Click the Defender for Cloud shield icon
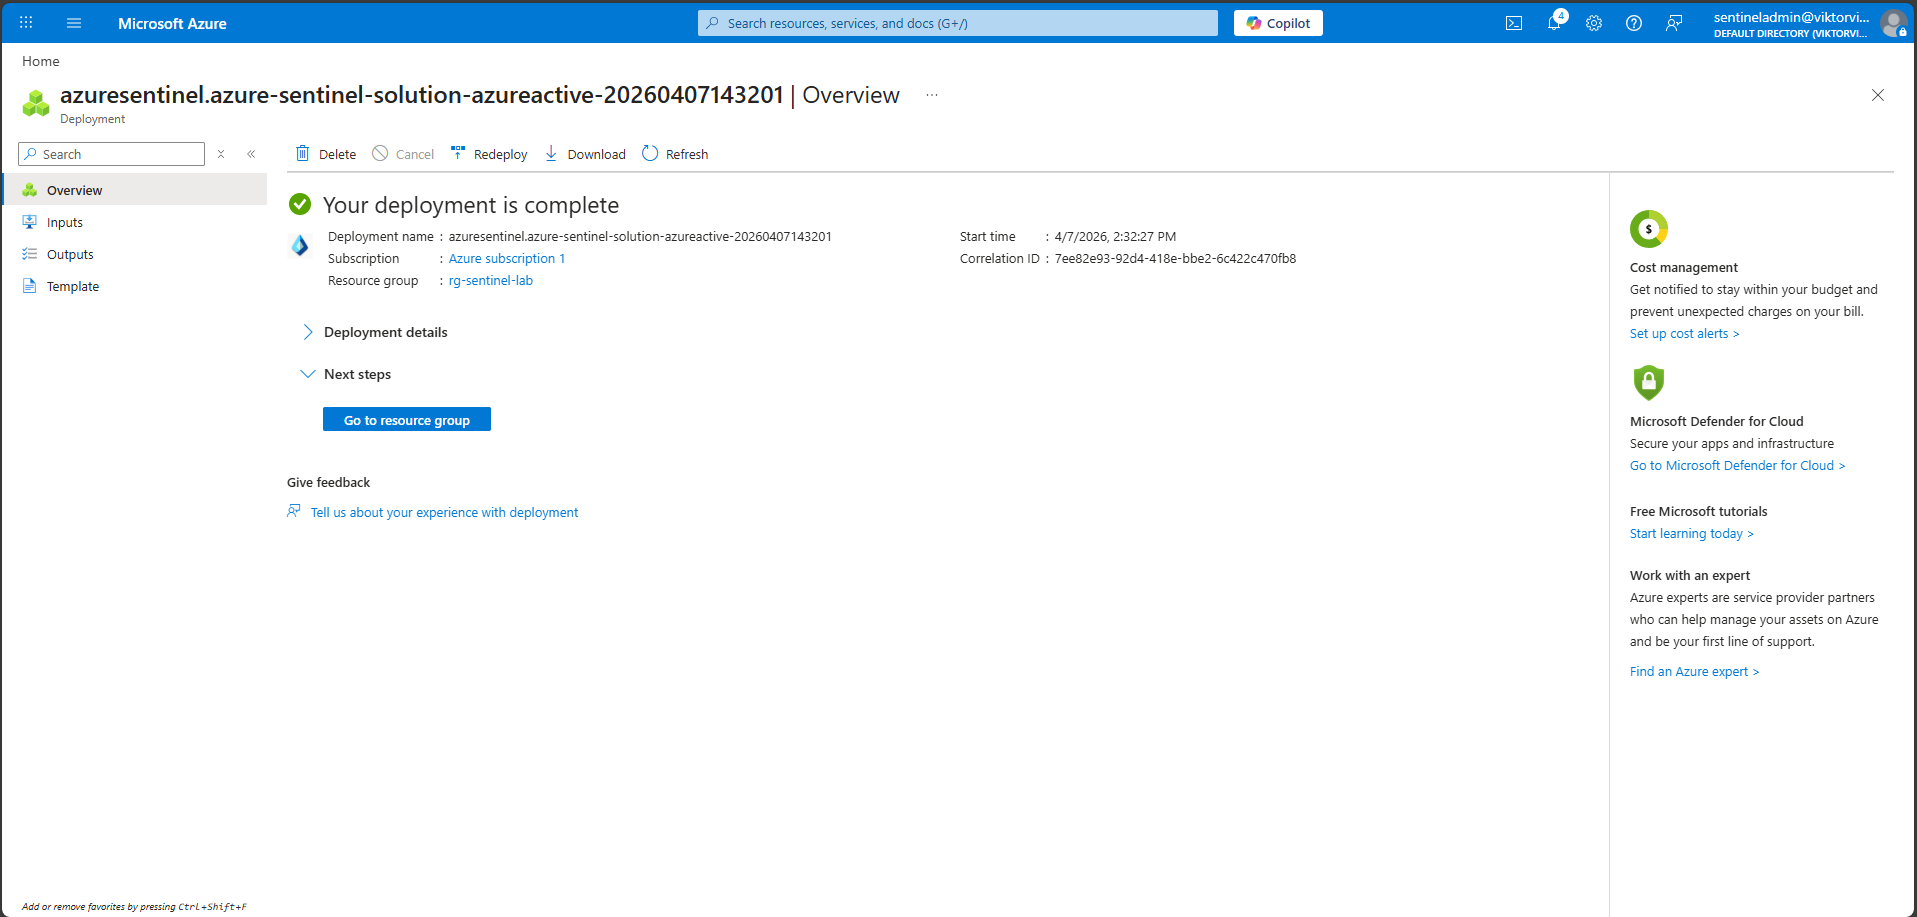1917x917 pixels. pos(1649,382)
